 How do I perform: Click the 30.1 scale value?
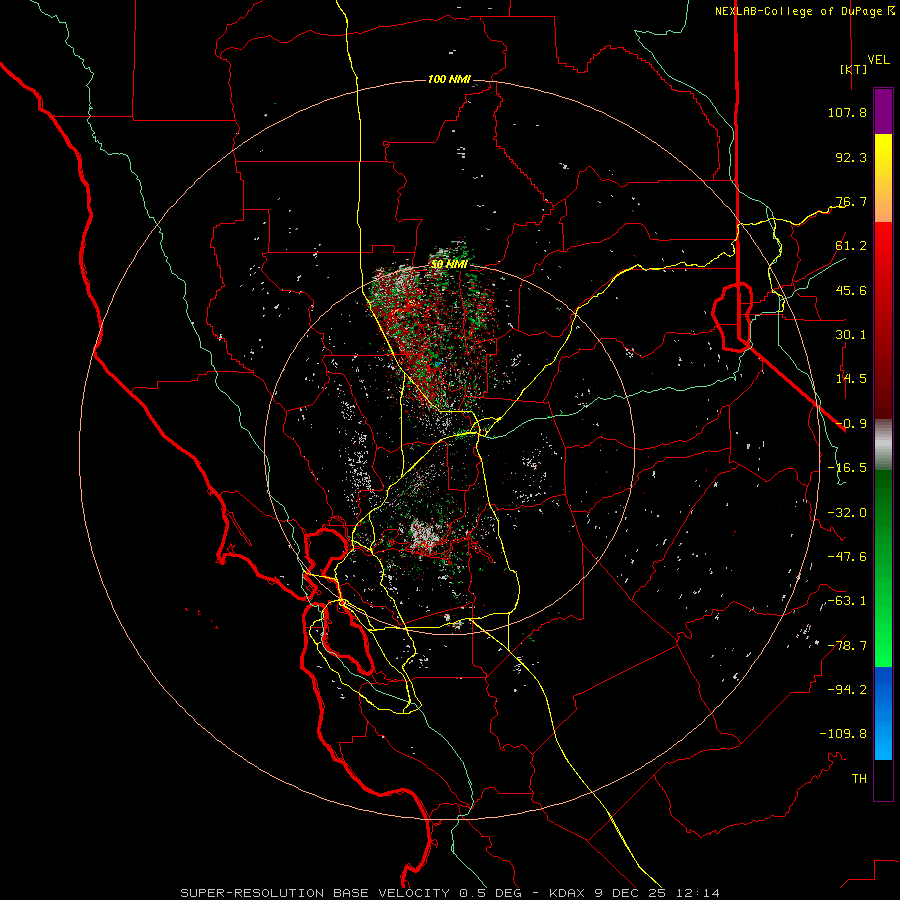coord(851,335)
